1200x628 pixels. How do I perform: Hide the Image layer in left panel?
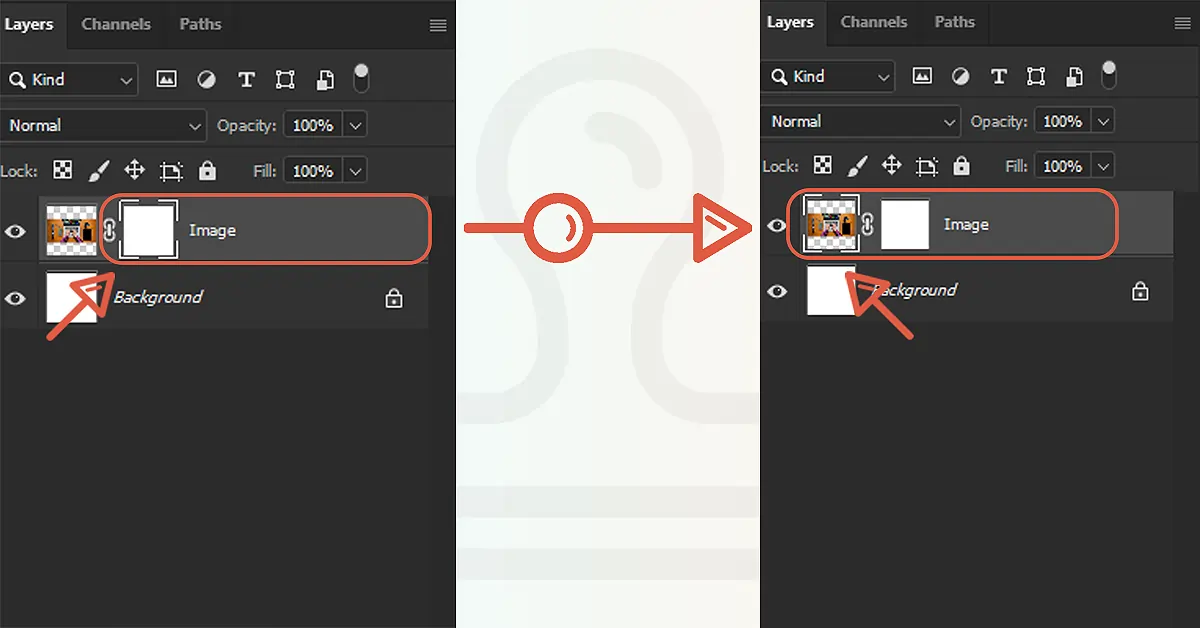tap(15, 231)
